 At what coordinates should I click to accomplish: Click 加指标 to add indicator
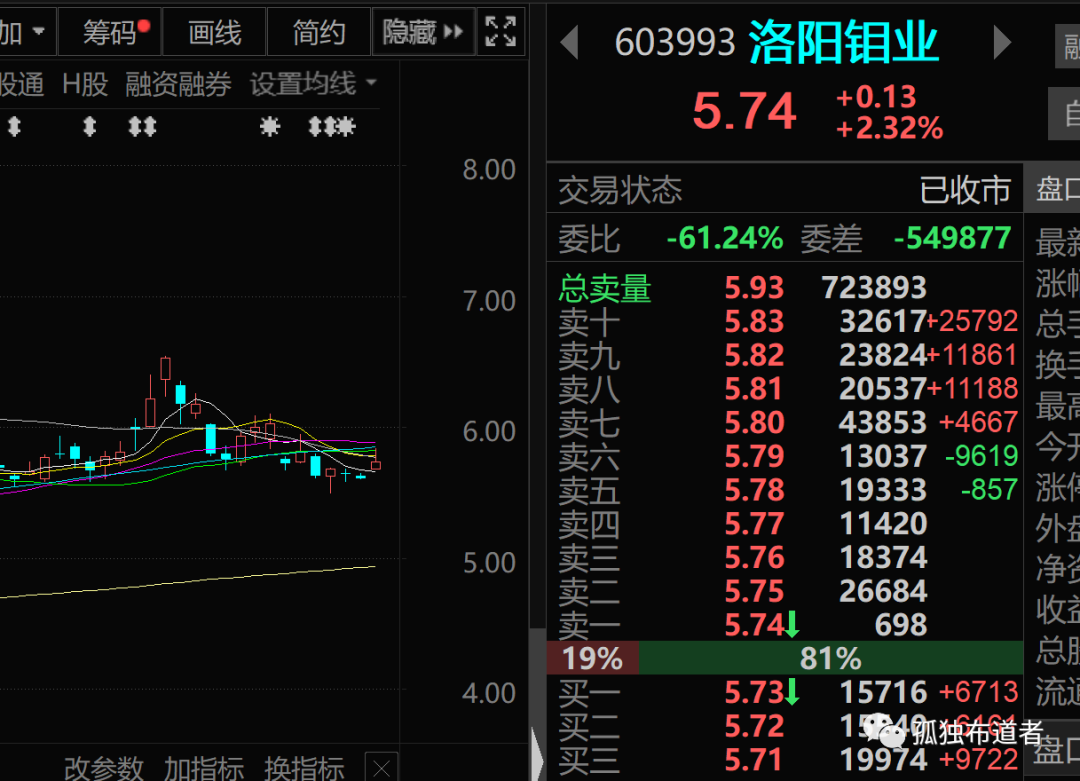[x=204, y=768]
